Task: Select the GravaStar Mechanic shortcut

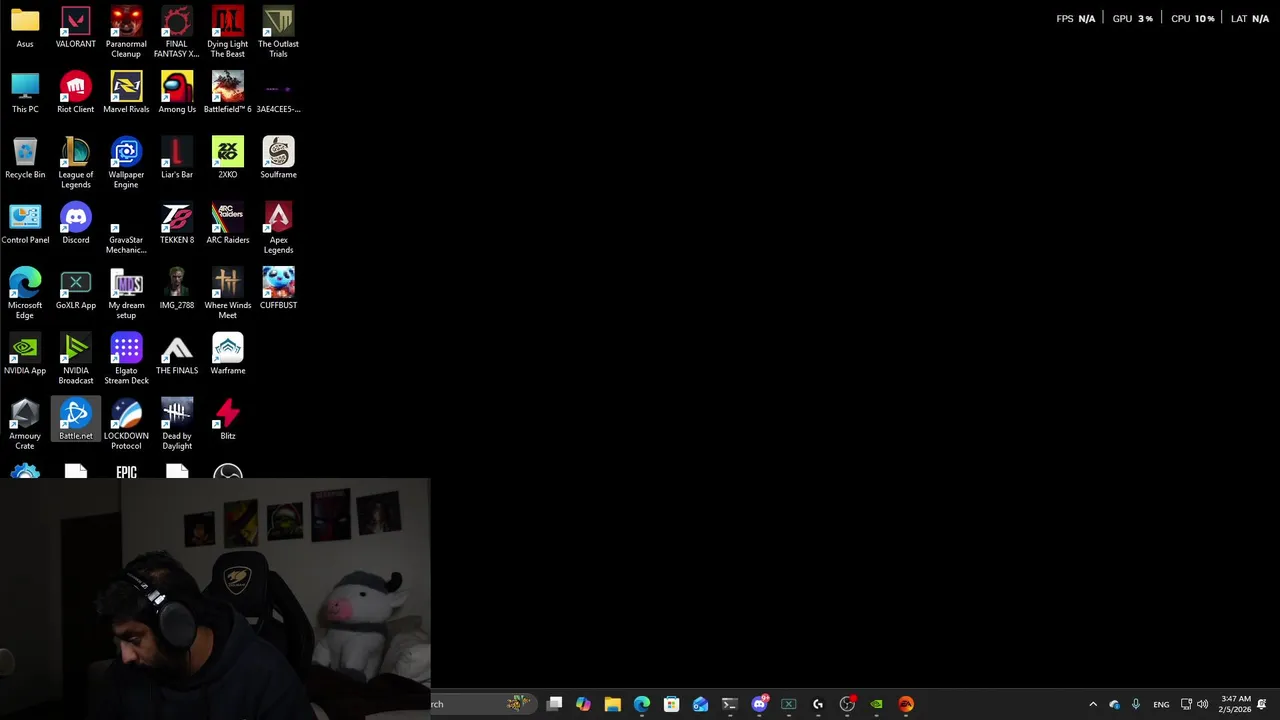Action: pos(126,235)
